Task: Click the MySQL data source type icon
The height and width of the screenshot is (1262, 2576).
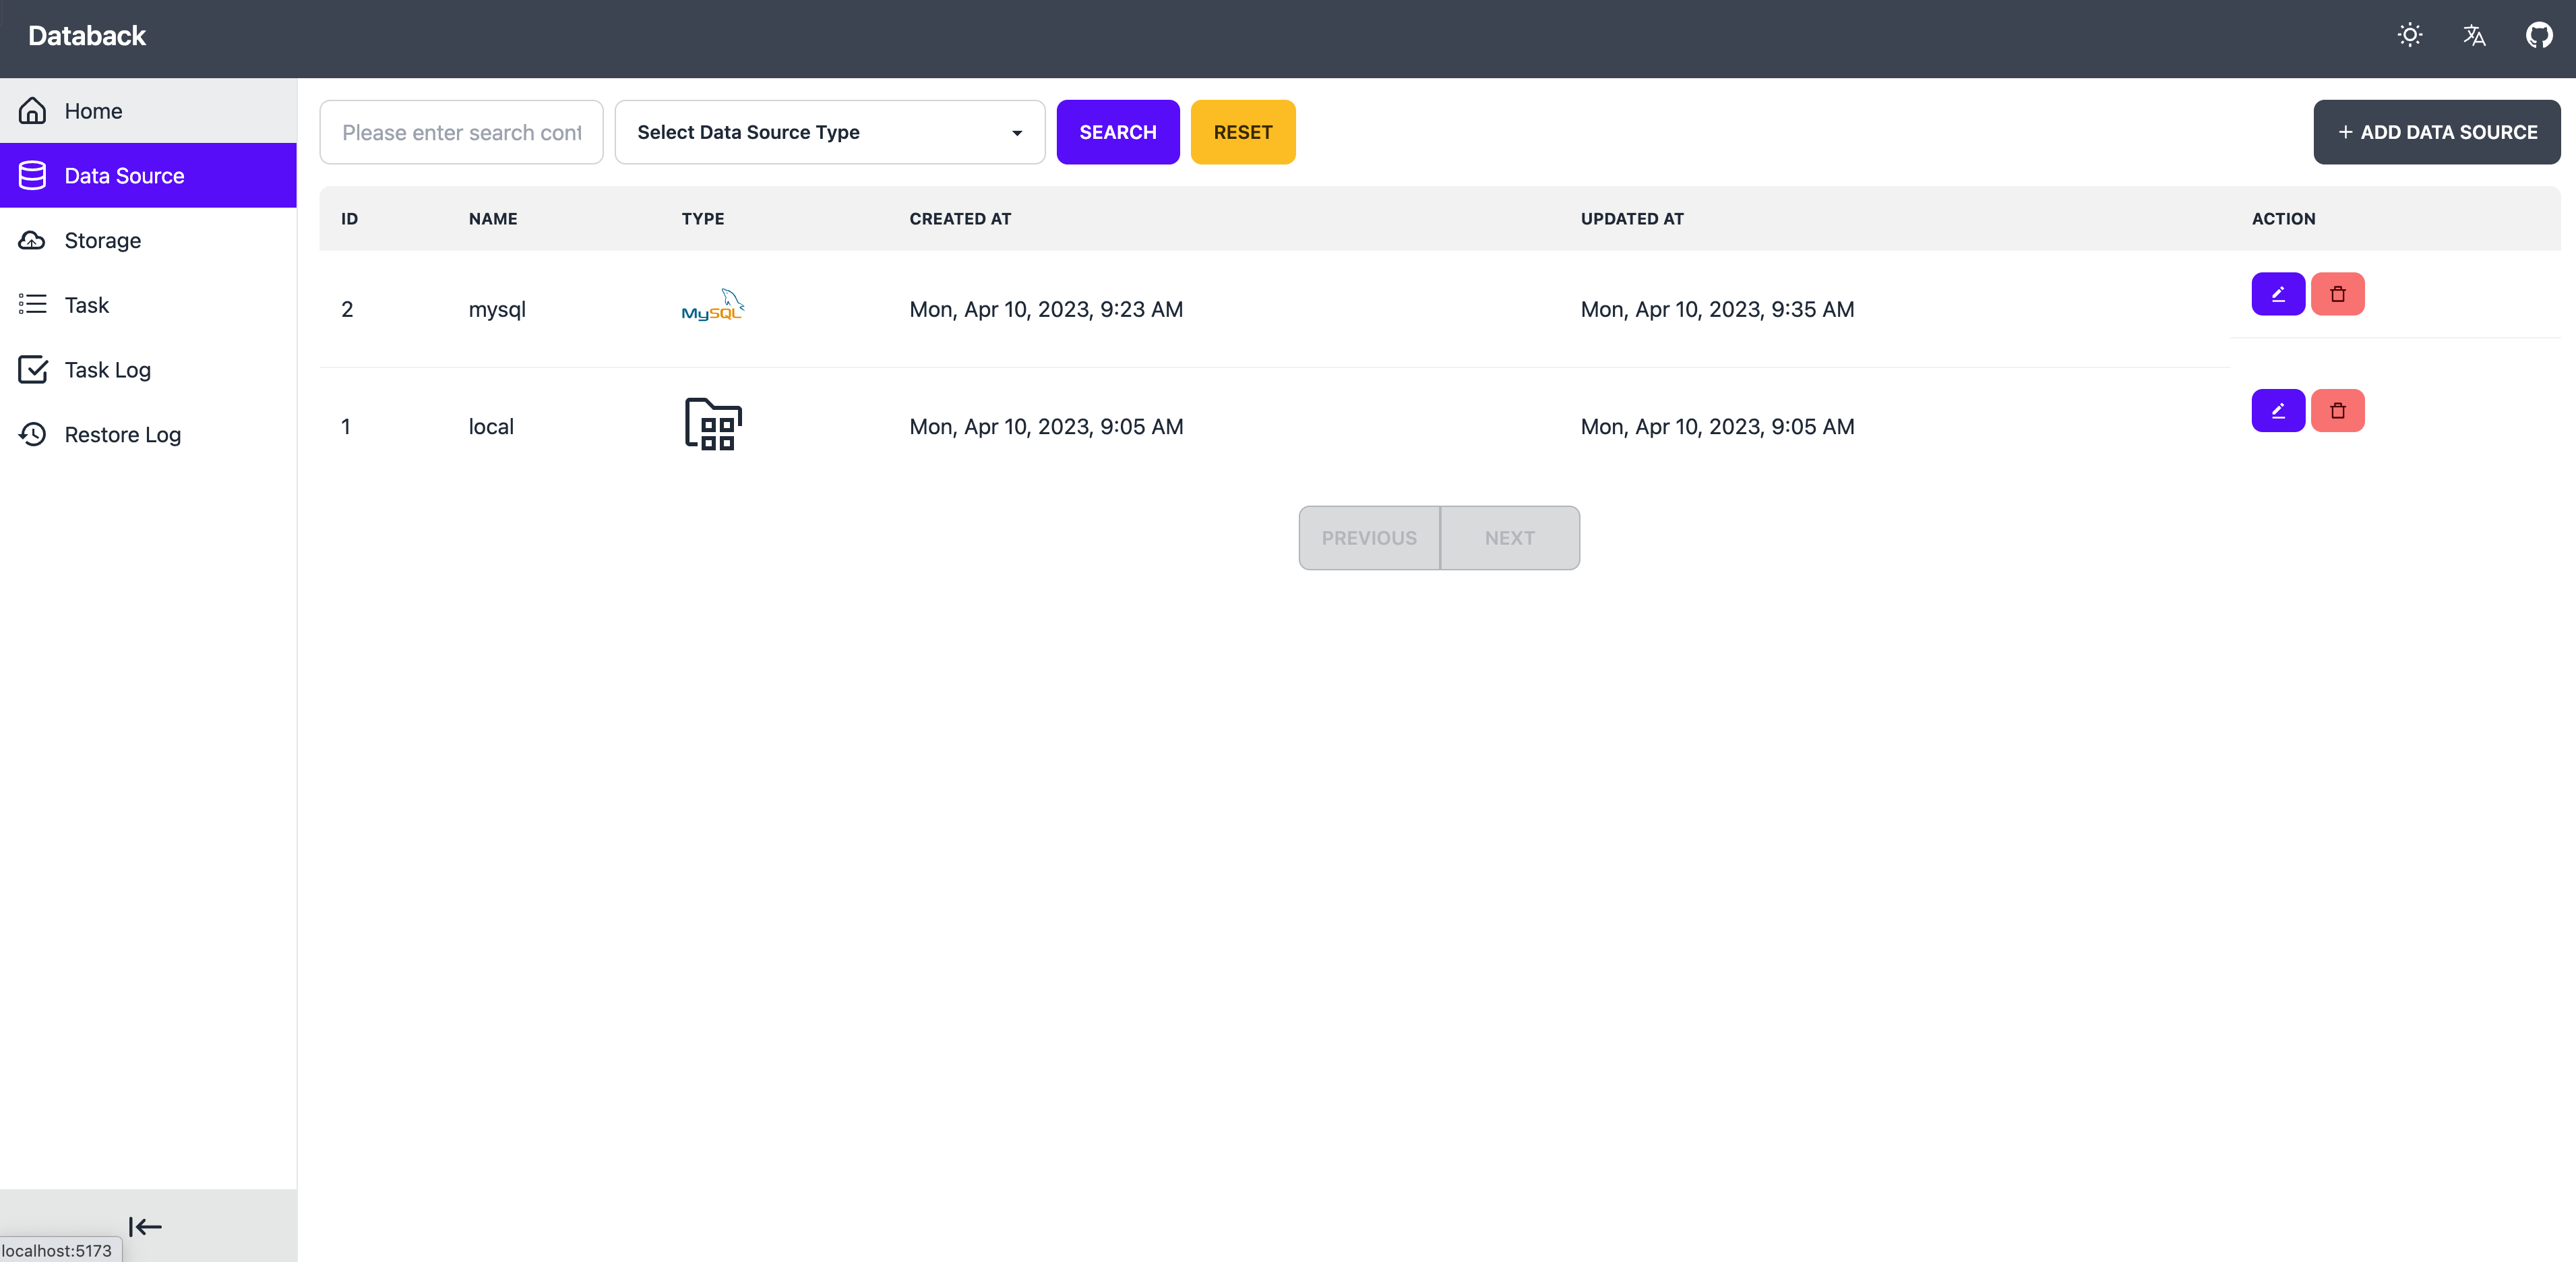Action: 713,307
